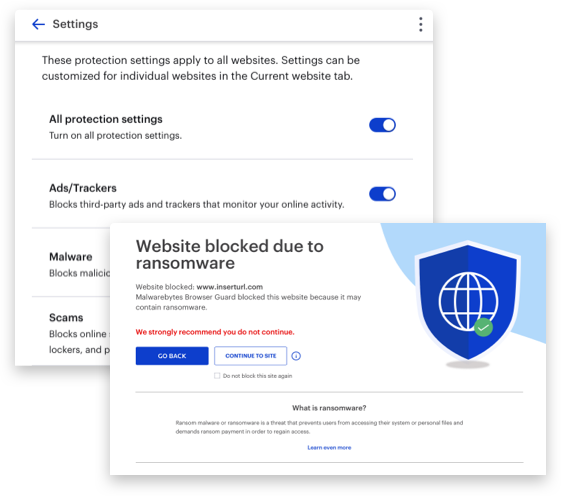The image size is (561, 496).
Task: Click the blocked URL www.inserturl.com
Action: click(230, 287)
